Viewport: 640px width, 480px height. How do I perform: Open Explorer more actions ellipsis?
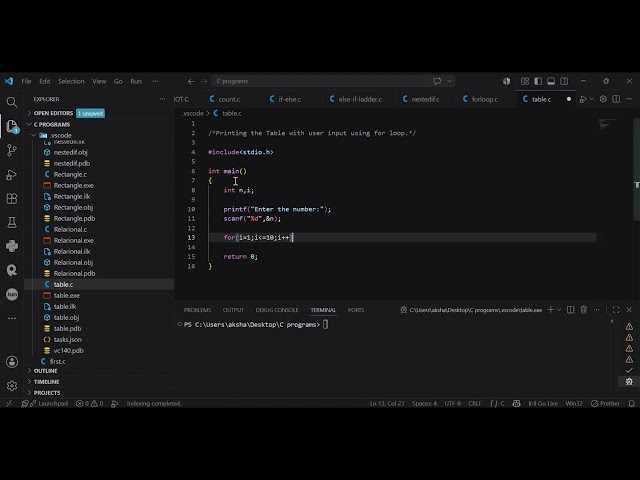tap(162, 99)
